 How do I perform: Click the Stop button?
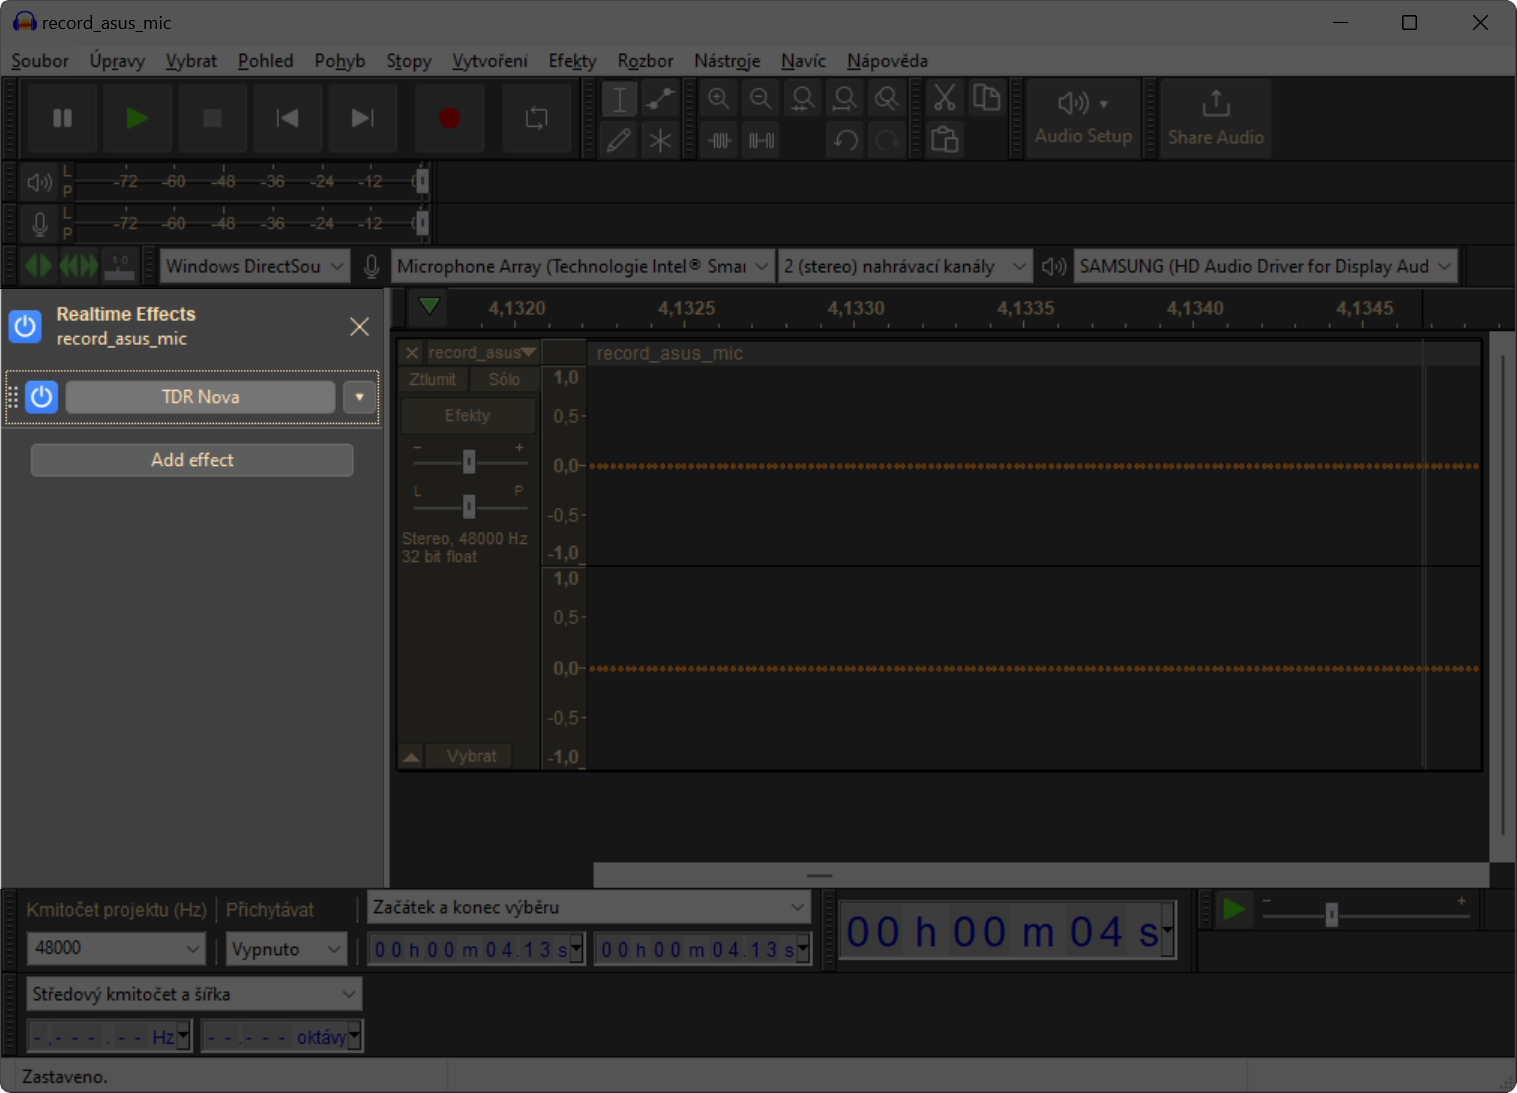tap(212, 118)
